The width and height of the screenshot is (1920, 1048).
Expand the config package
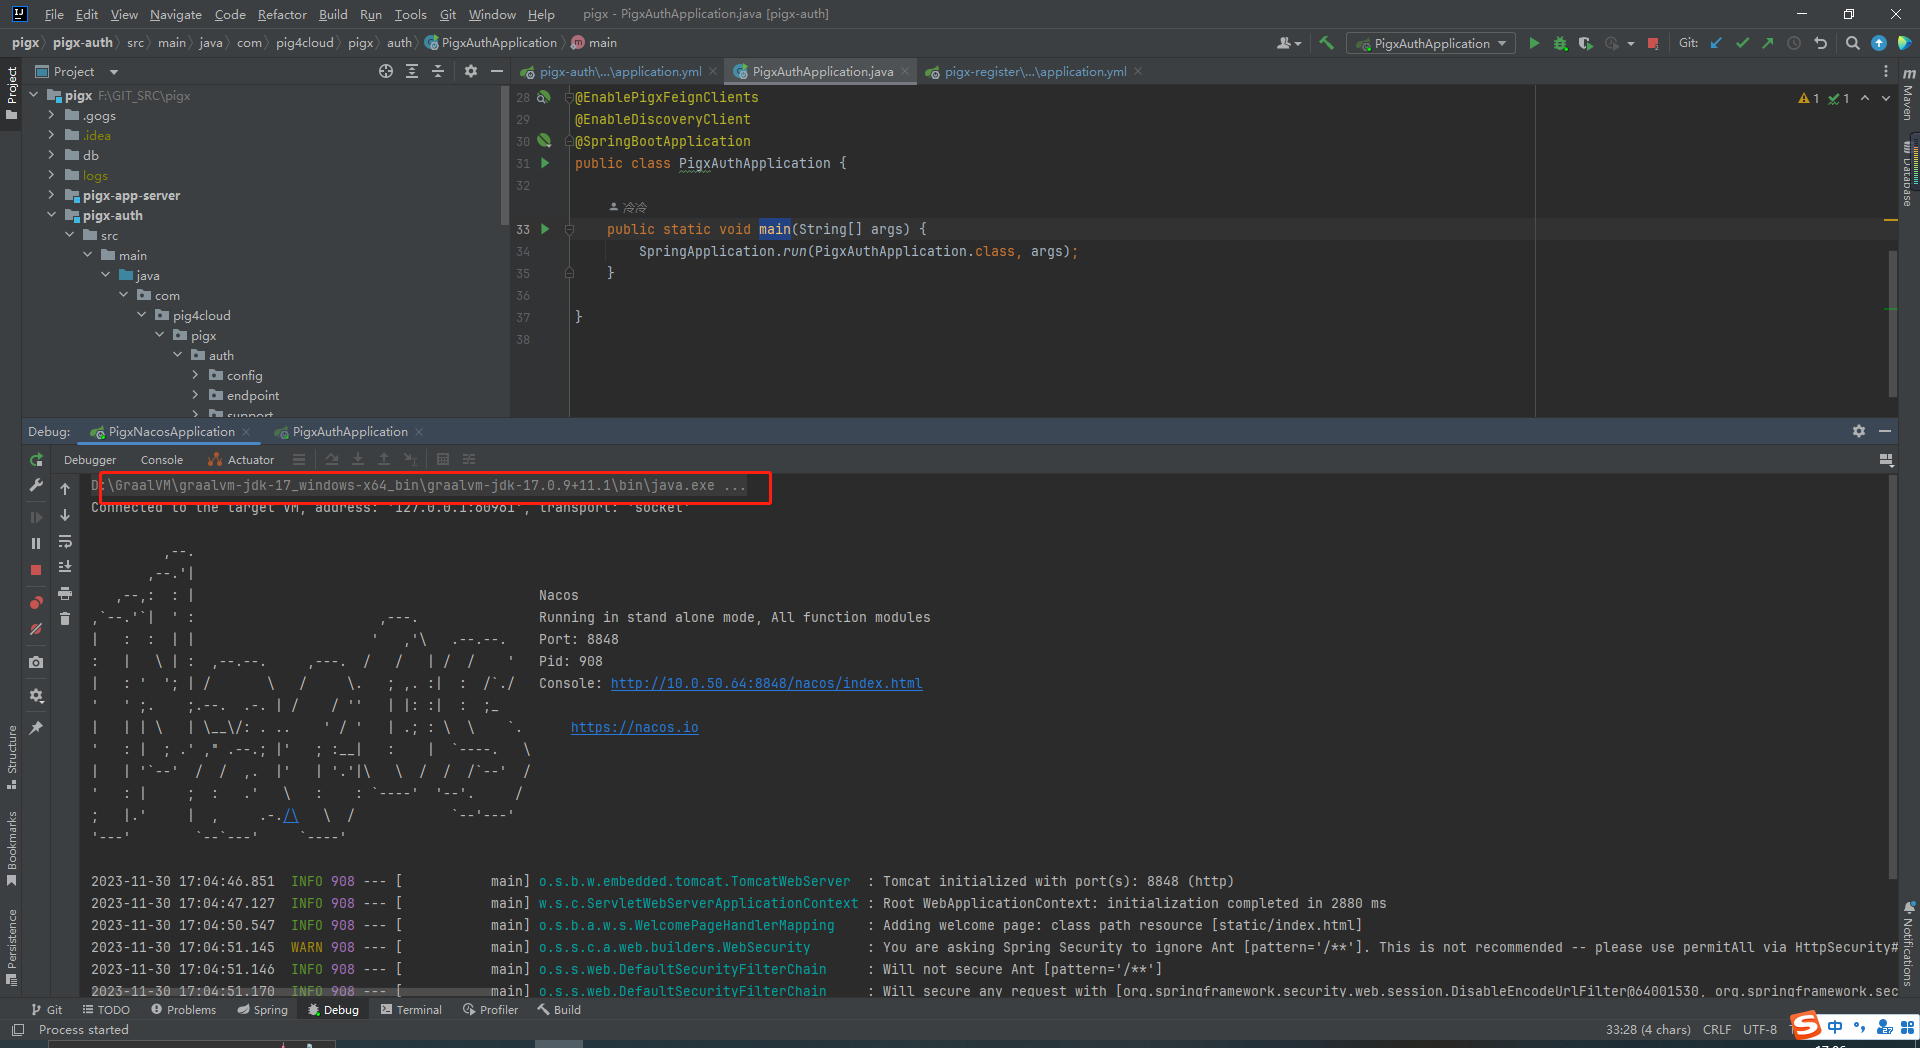click(x=195, y=375)
